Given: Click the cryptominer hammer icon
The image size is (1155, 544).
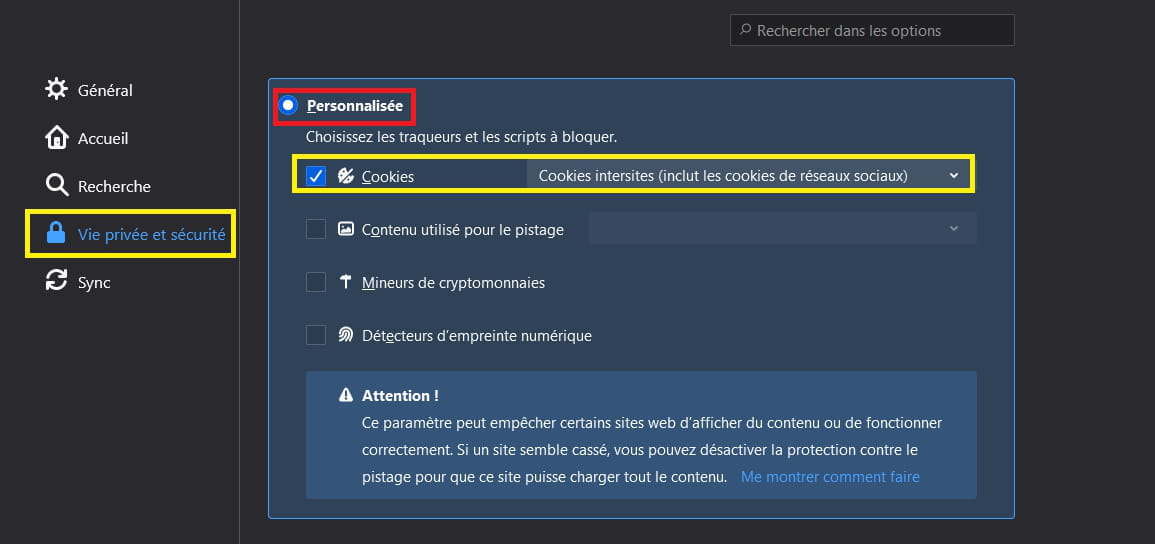Looking at the screenshot, I should tap(345, 282).
